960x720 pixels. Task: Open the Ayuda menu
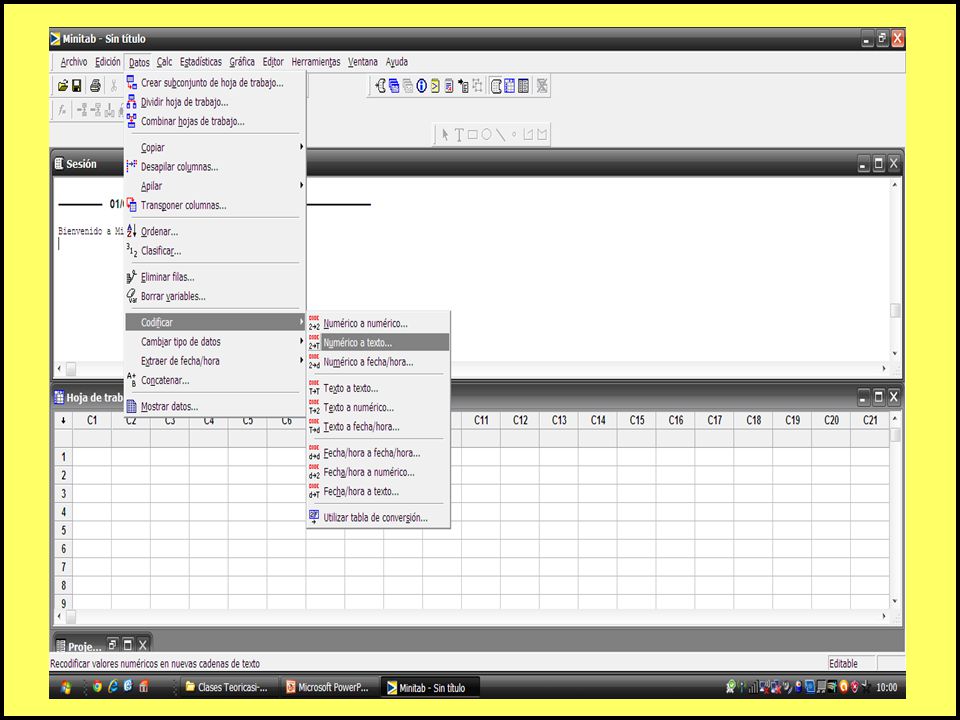397,62
